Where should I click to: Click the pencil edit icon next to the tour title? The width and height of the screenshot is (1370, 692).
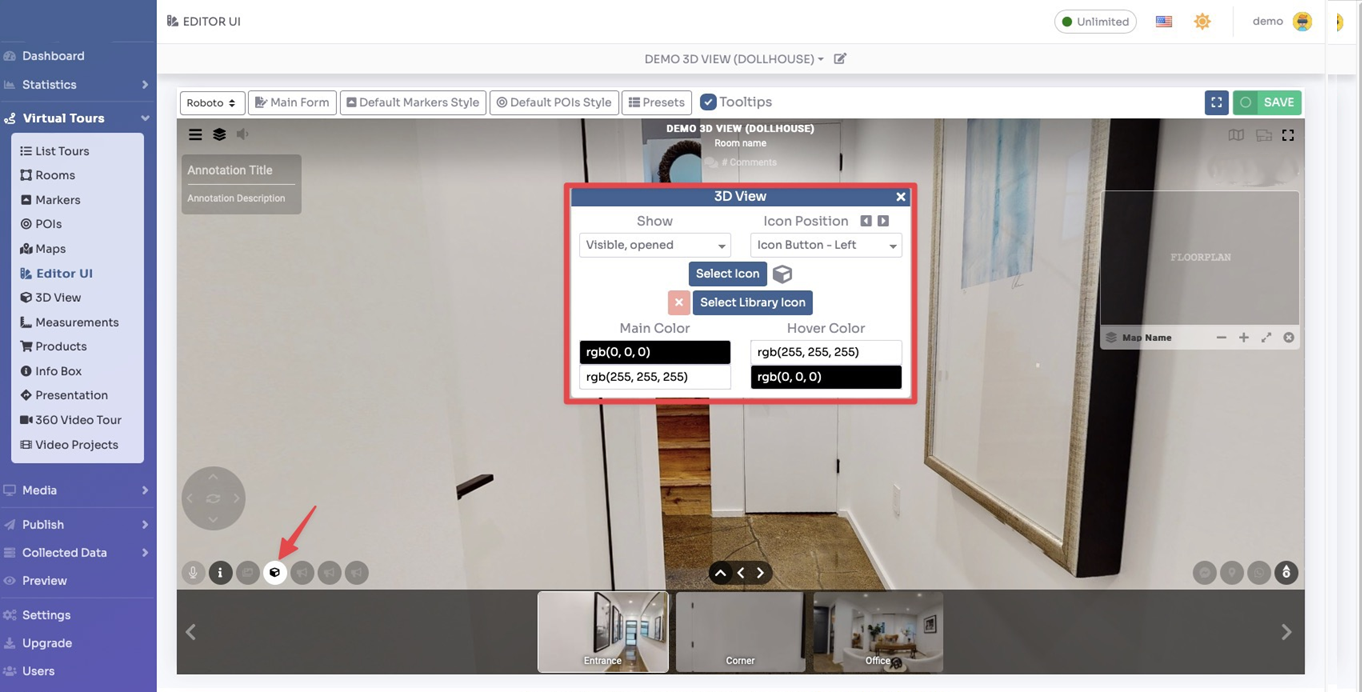(839, 58)
